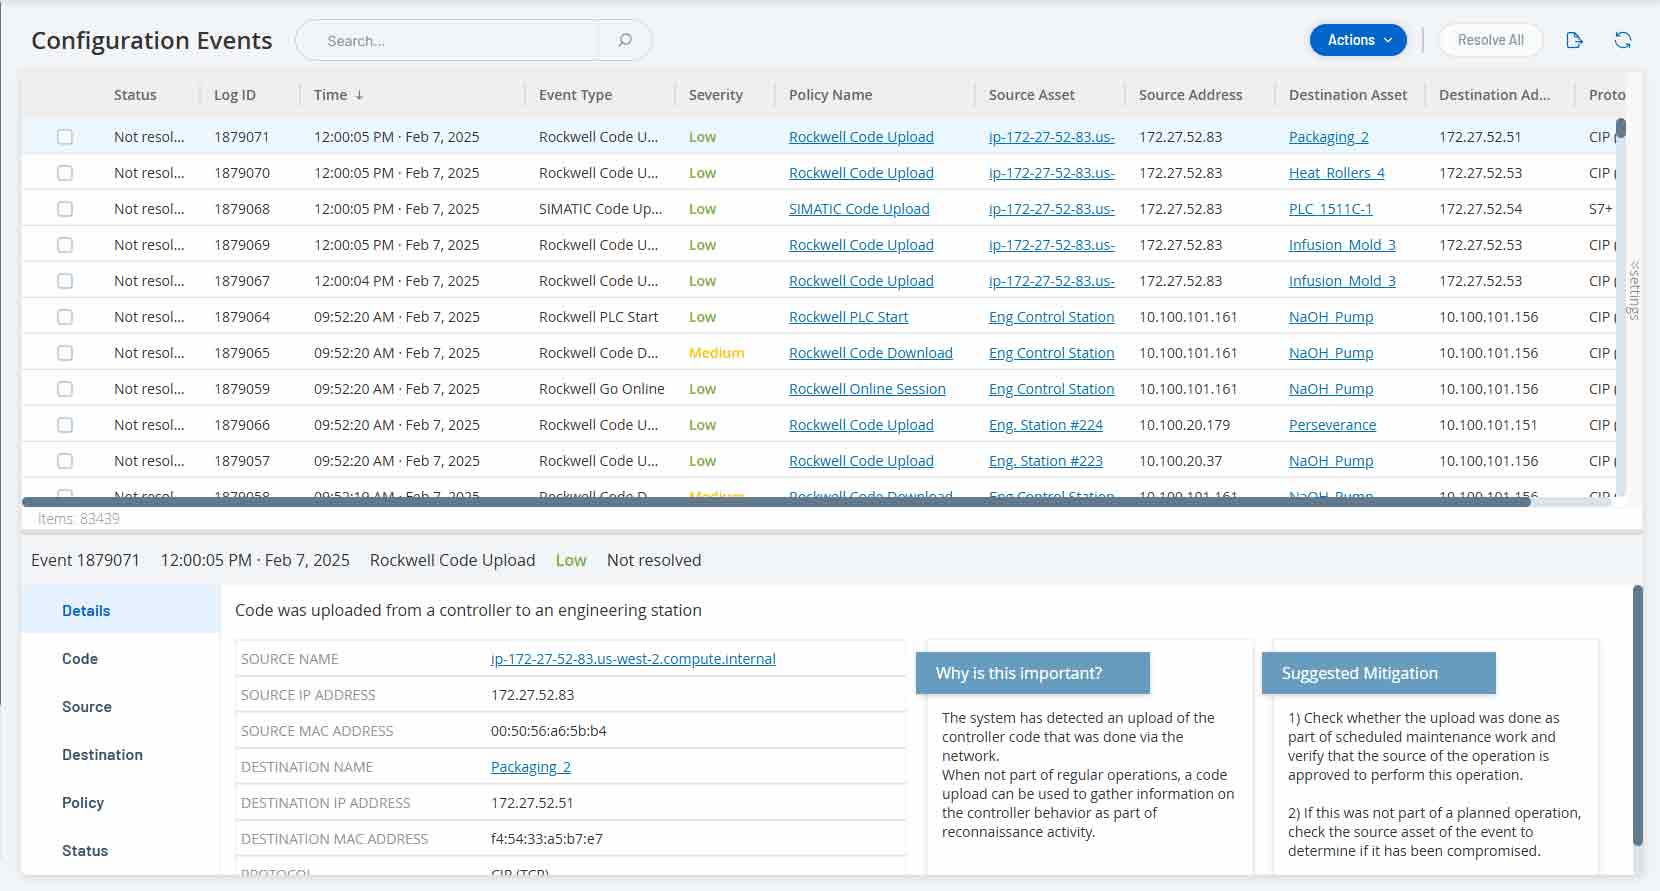Open the Rockwell Online Session policy link

pyautogui.click(x=867, y=389)
